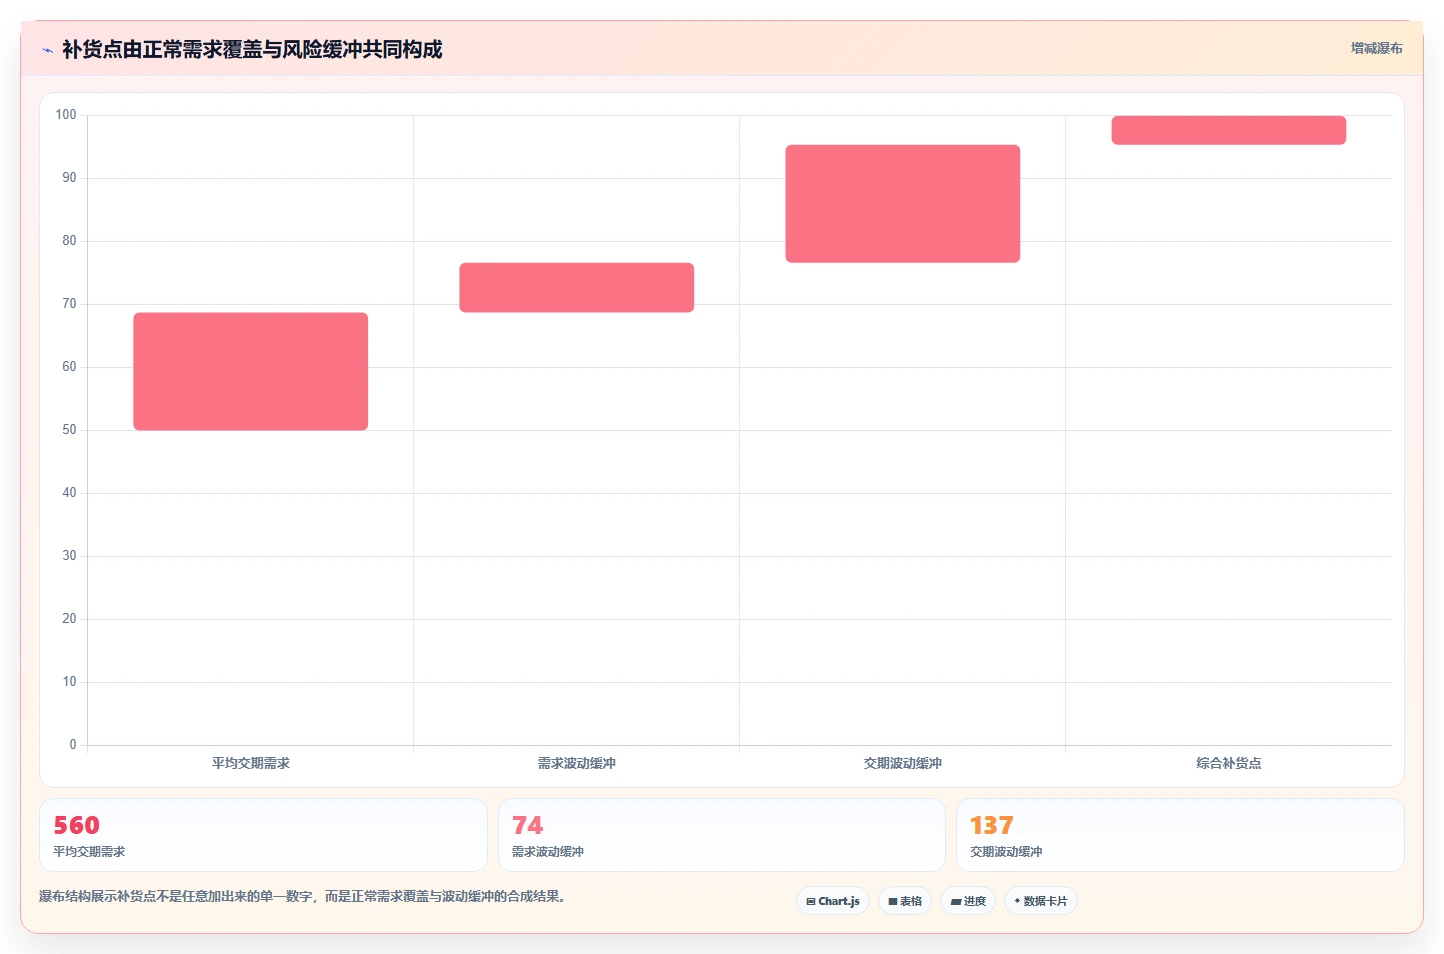Viewport: 1444px width, 954px height.
Task: Click the x-axis label 交期波动缓冲
Action: click(903, 763)
